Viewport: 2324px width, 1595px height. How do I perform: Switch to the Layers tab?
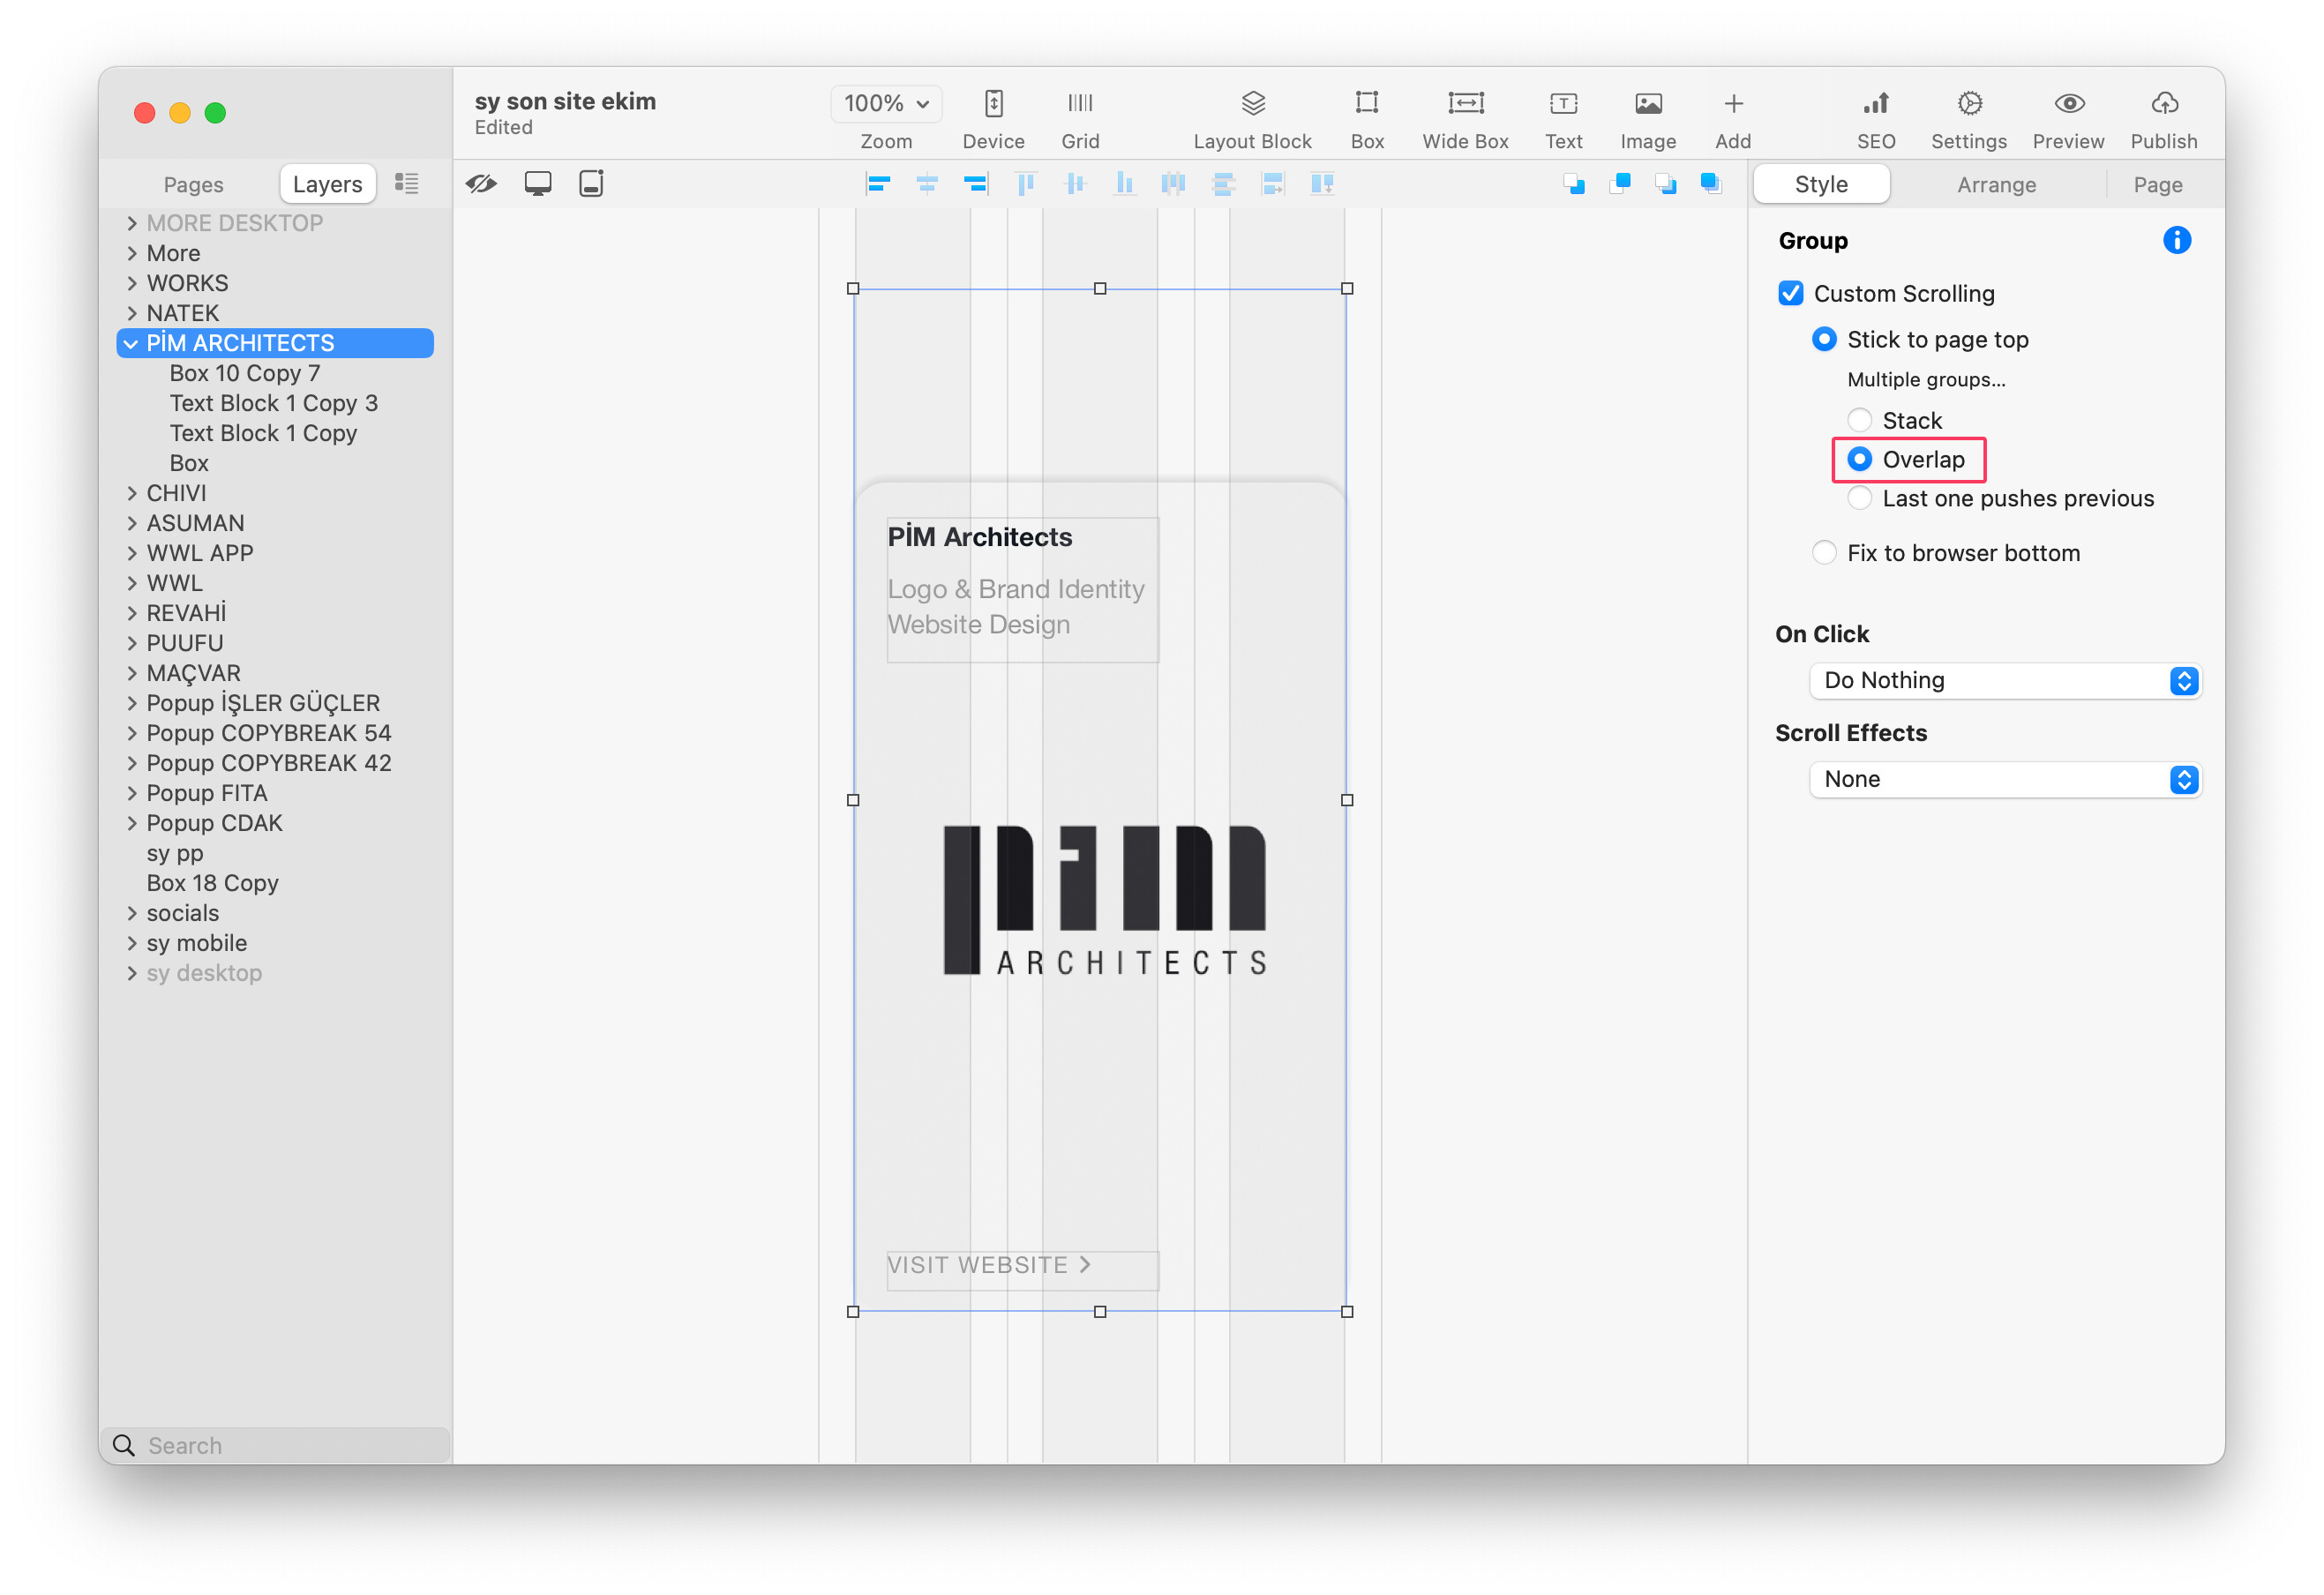click(x=327, y=184)
